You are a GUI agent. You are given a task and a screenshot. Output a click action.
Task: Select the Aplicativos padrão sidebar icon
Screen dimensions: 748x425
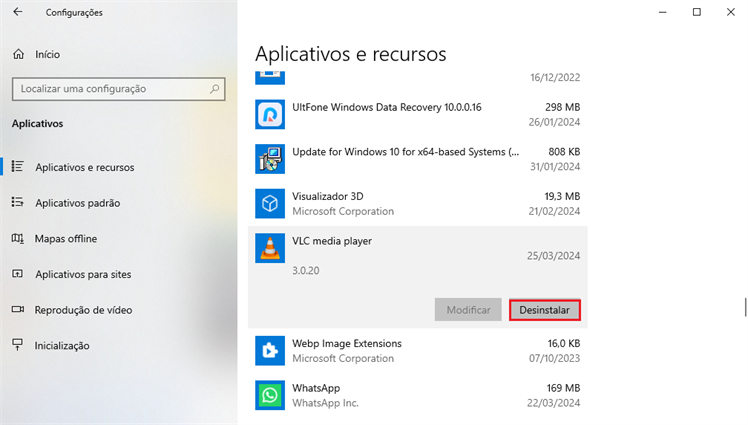pyautogui.click(x=18, y=202)
